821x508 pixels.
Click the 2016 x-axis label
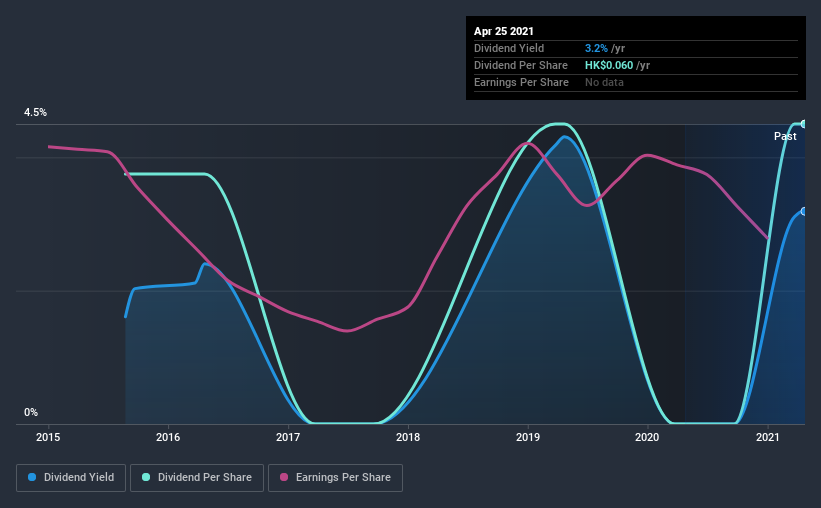click(x=168, y=437)
